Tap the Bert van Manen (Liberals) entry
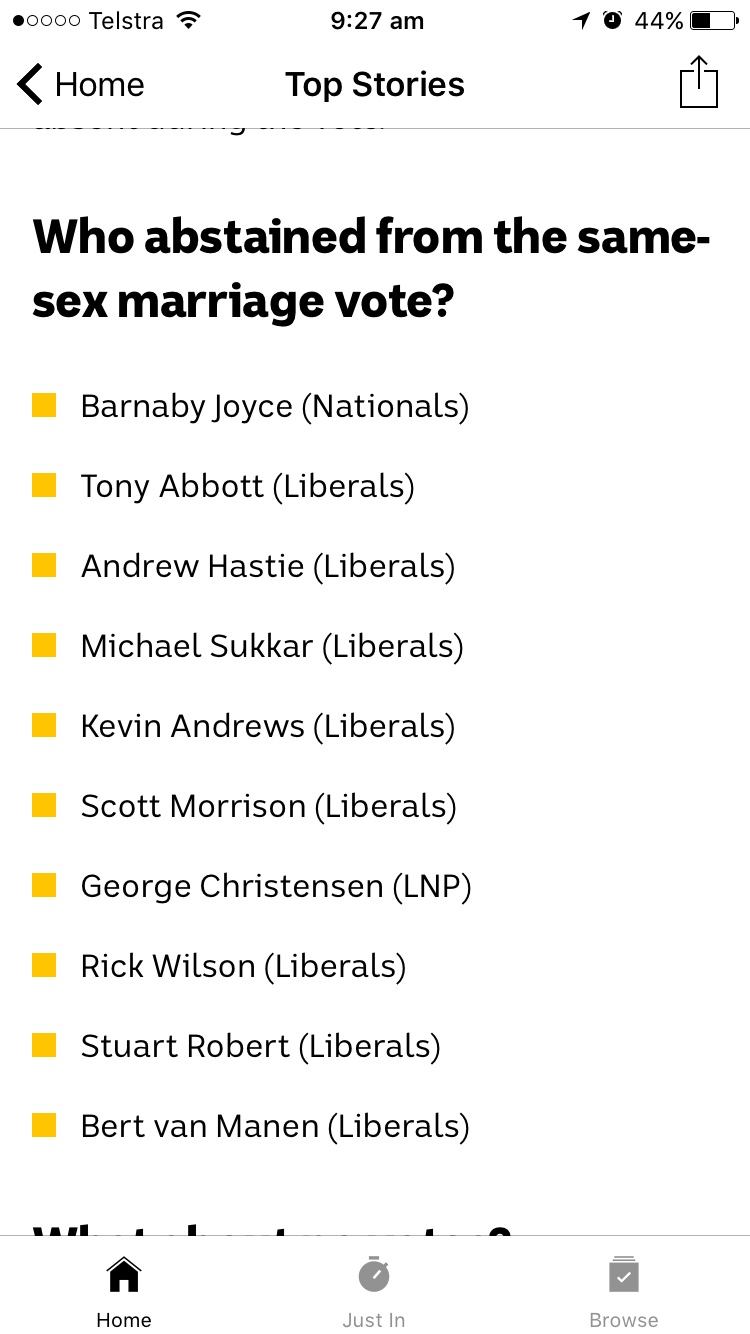This screenshot has height=1334, width=750. click(x=275, y=1126)
